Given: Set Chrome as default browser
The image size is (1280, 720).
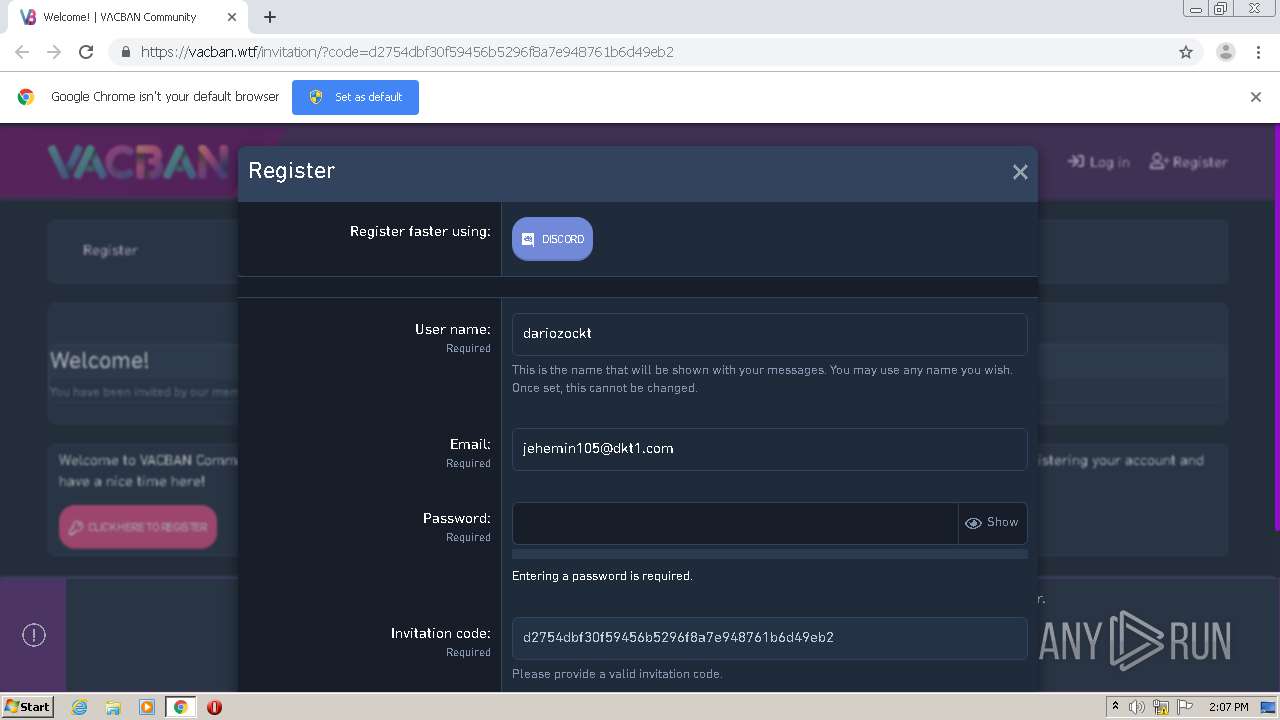Looking at the screenshot, I should coord(355,97).
